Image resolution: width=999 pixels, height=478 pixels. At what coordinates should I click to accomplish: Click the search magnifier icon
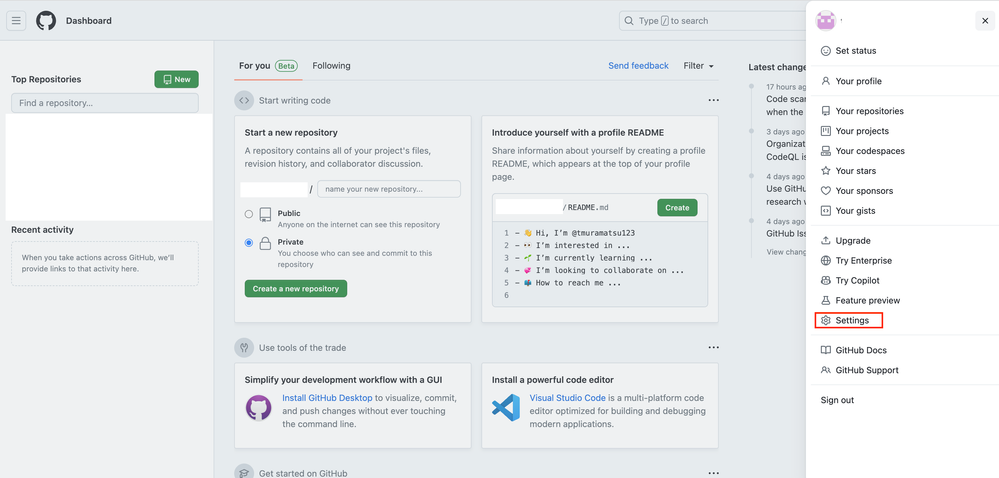tap(629, 21)
